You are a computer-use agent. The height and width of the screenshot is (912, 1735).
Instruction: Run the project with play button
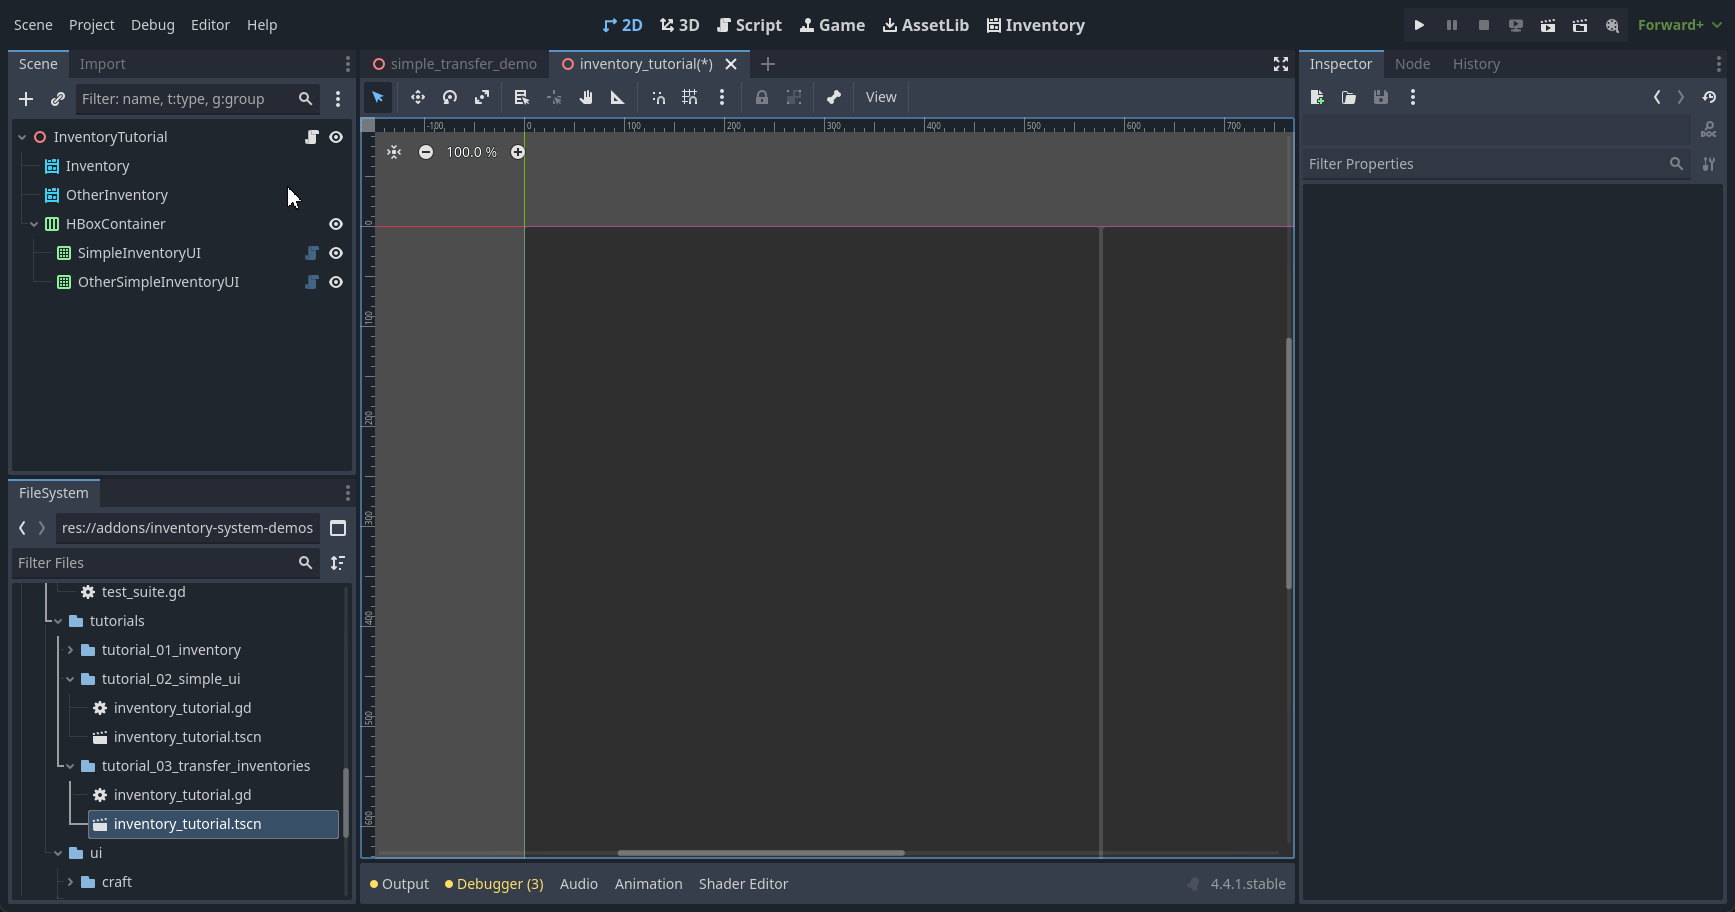point(1419,25)
